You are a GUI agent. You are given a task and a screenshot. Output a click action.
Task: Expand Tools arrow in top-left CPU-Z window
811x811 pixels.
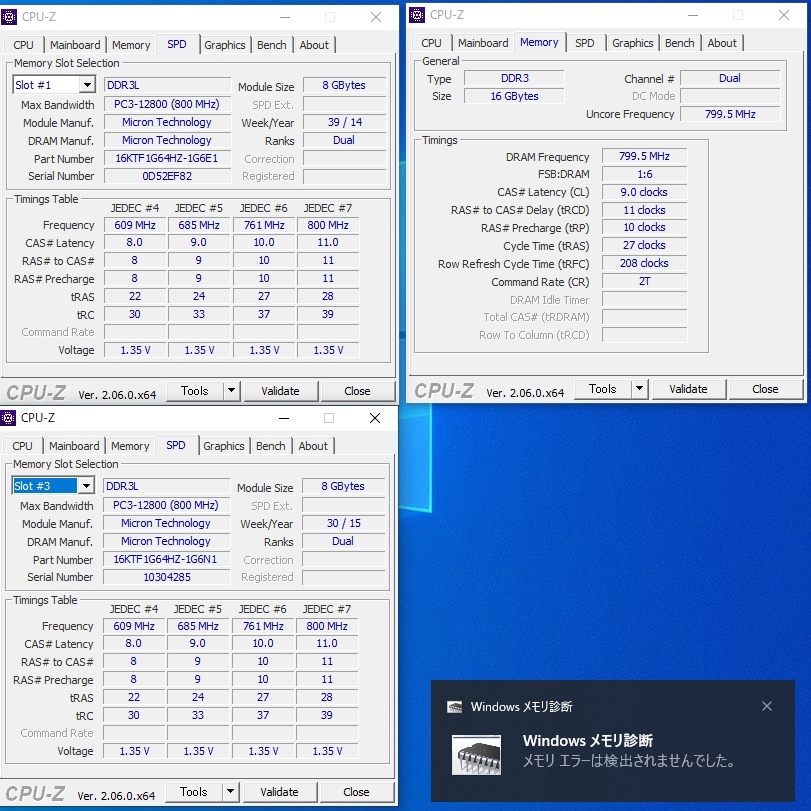pos(231,391)
